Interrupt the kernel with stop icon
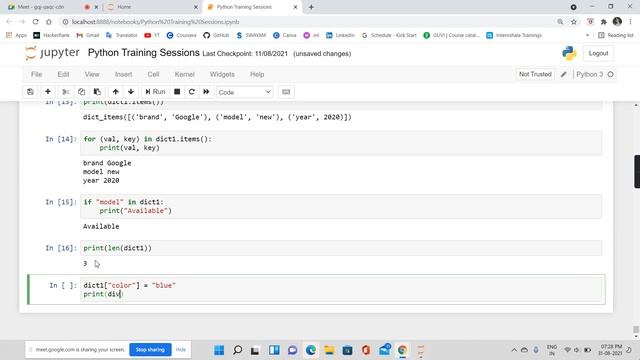640x360 pixels. (177, 92)
